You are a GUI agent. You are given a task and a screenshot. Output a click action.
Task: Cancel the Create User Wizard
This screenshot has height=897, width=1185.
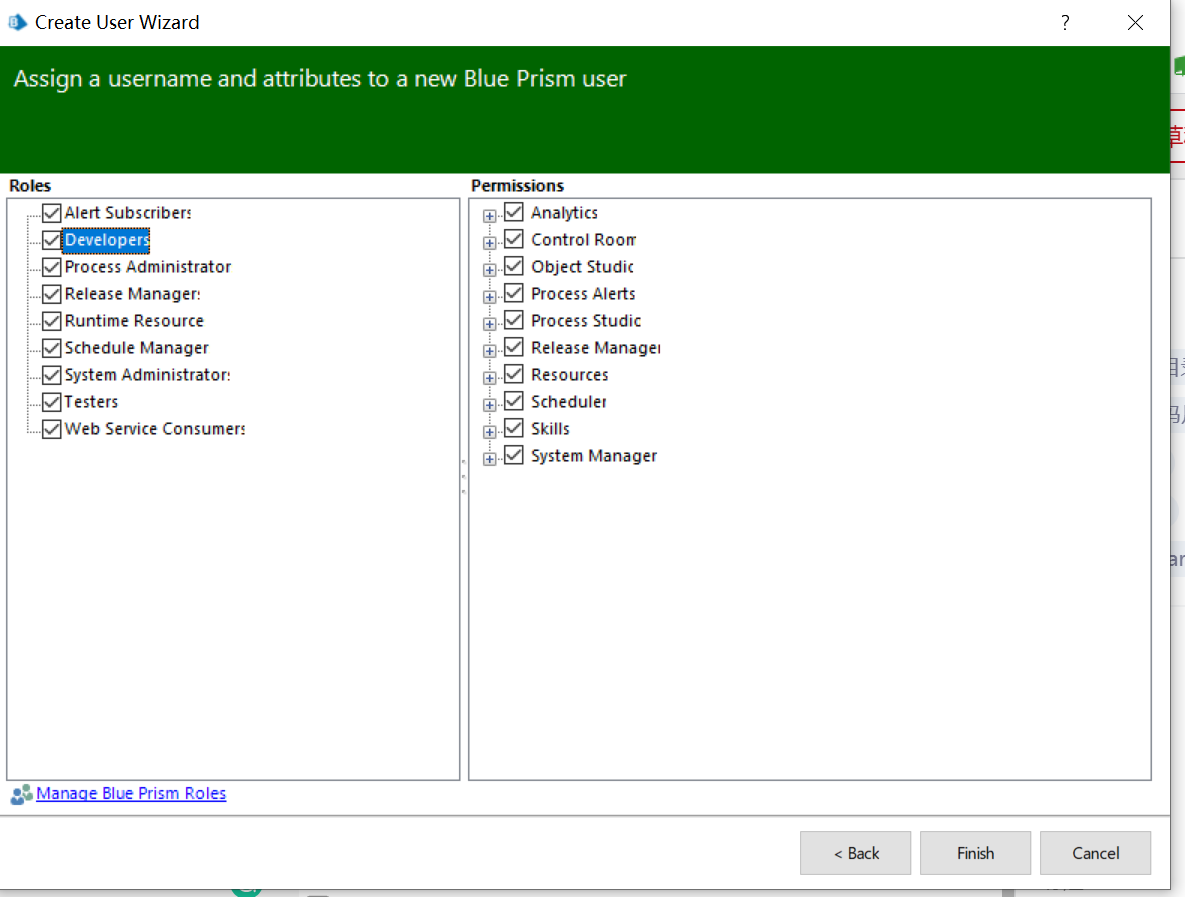click(1095, 853)
